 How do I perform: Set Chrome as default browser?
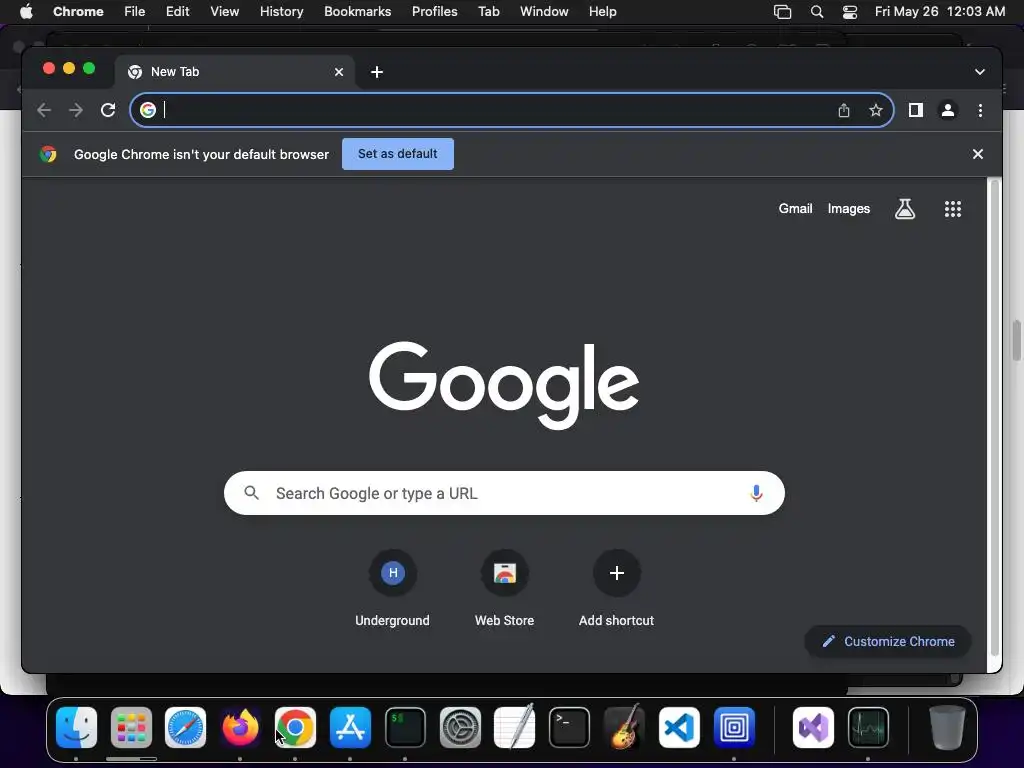398,154
